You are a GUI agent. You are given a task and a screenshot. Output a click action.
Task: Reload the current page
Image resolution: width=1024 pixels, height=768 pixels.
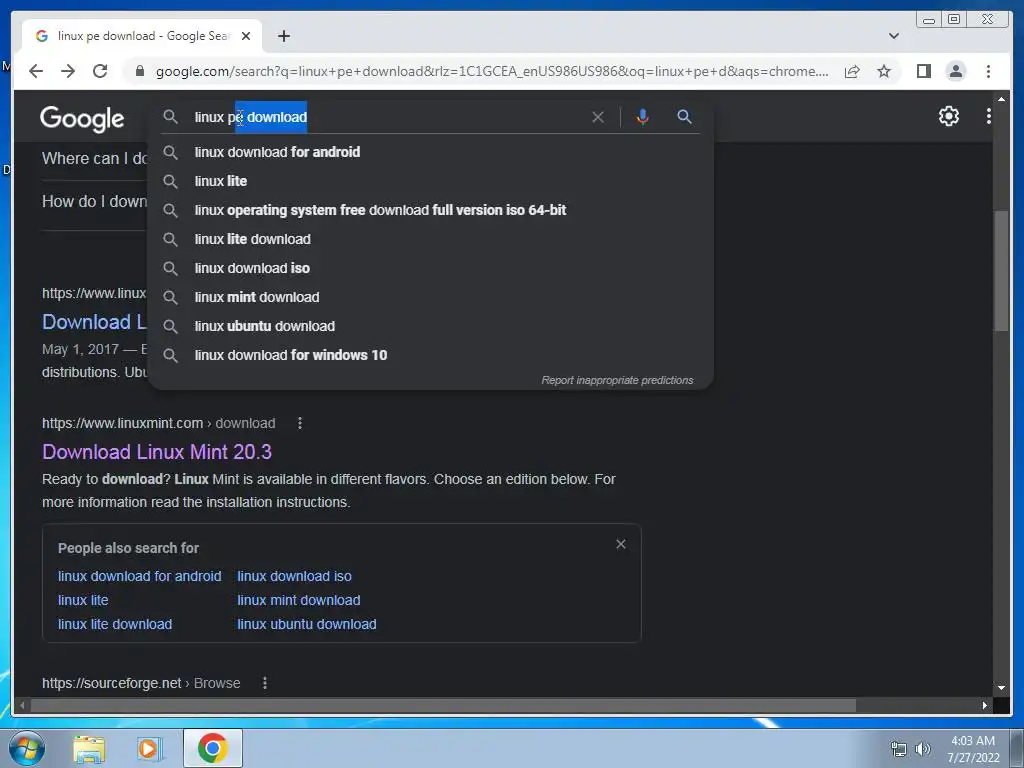point(100,71)
